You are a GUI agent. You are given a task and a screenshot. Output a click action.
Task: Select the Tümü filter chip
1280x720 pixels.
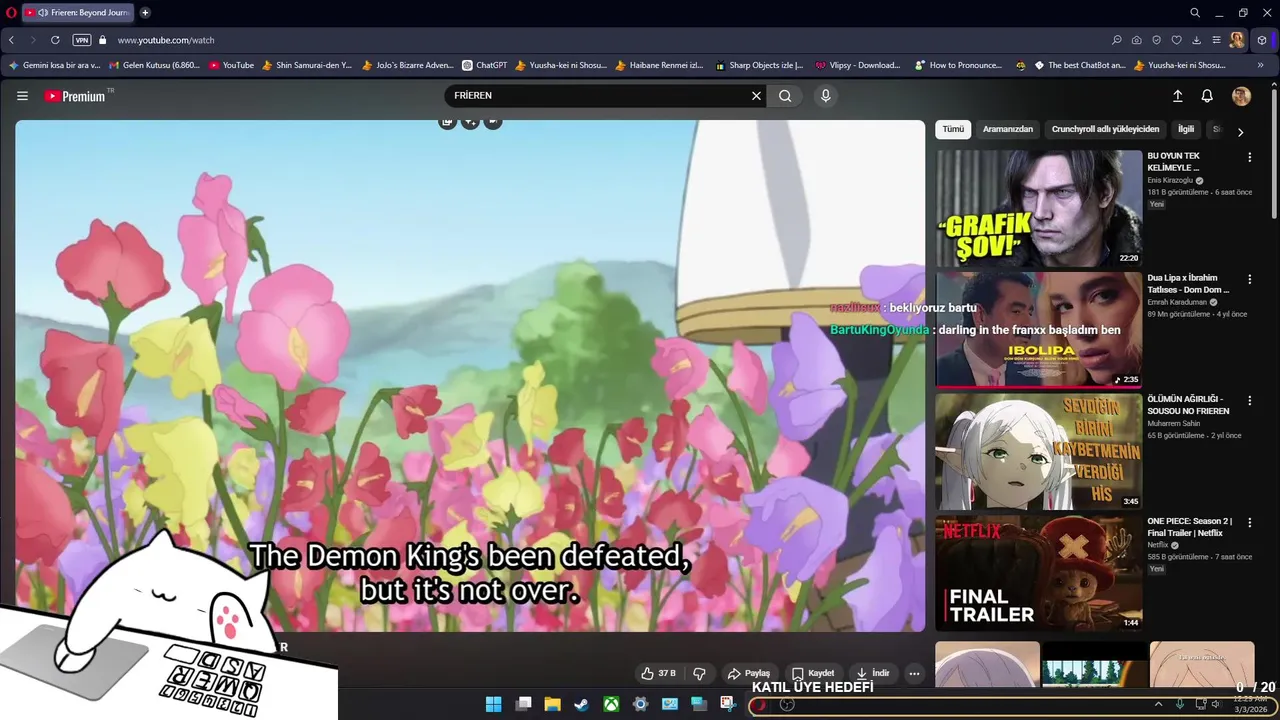(x=953, y=129)
